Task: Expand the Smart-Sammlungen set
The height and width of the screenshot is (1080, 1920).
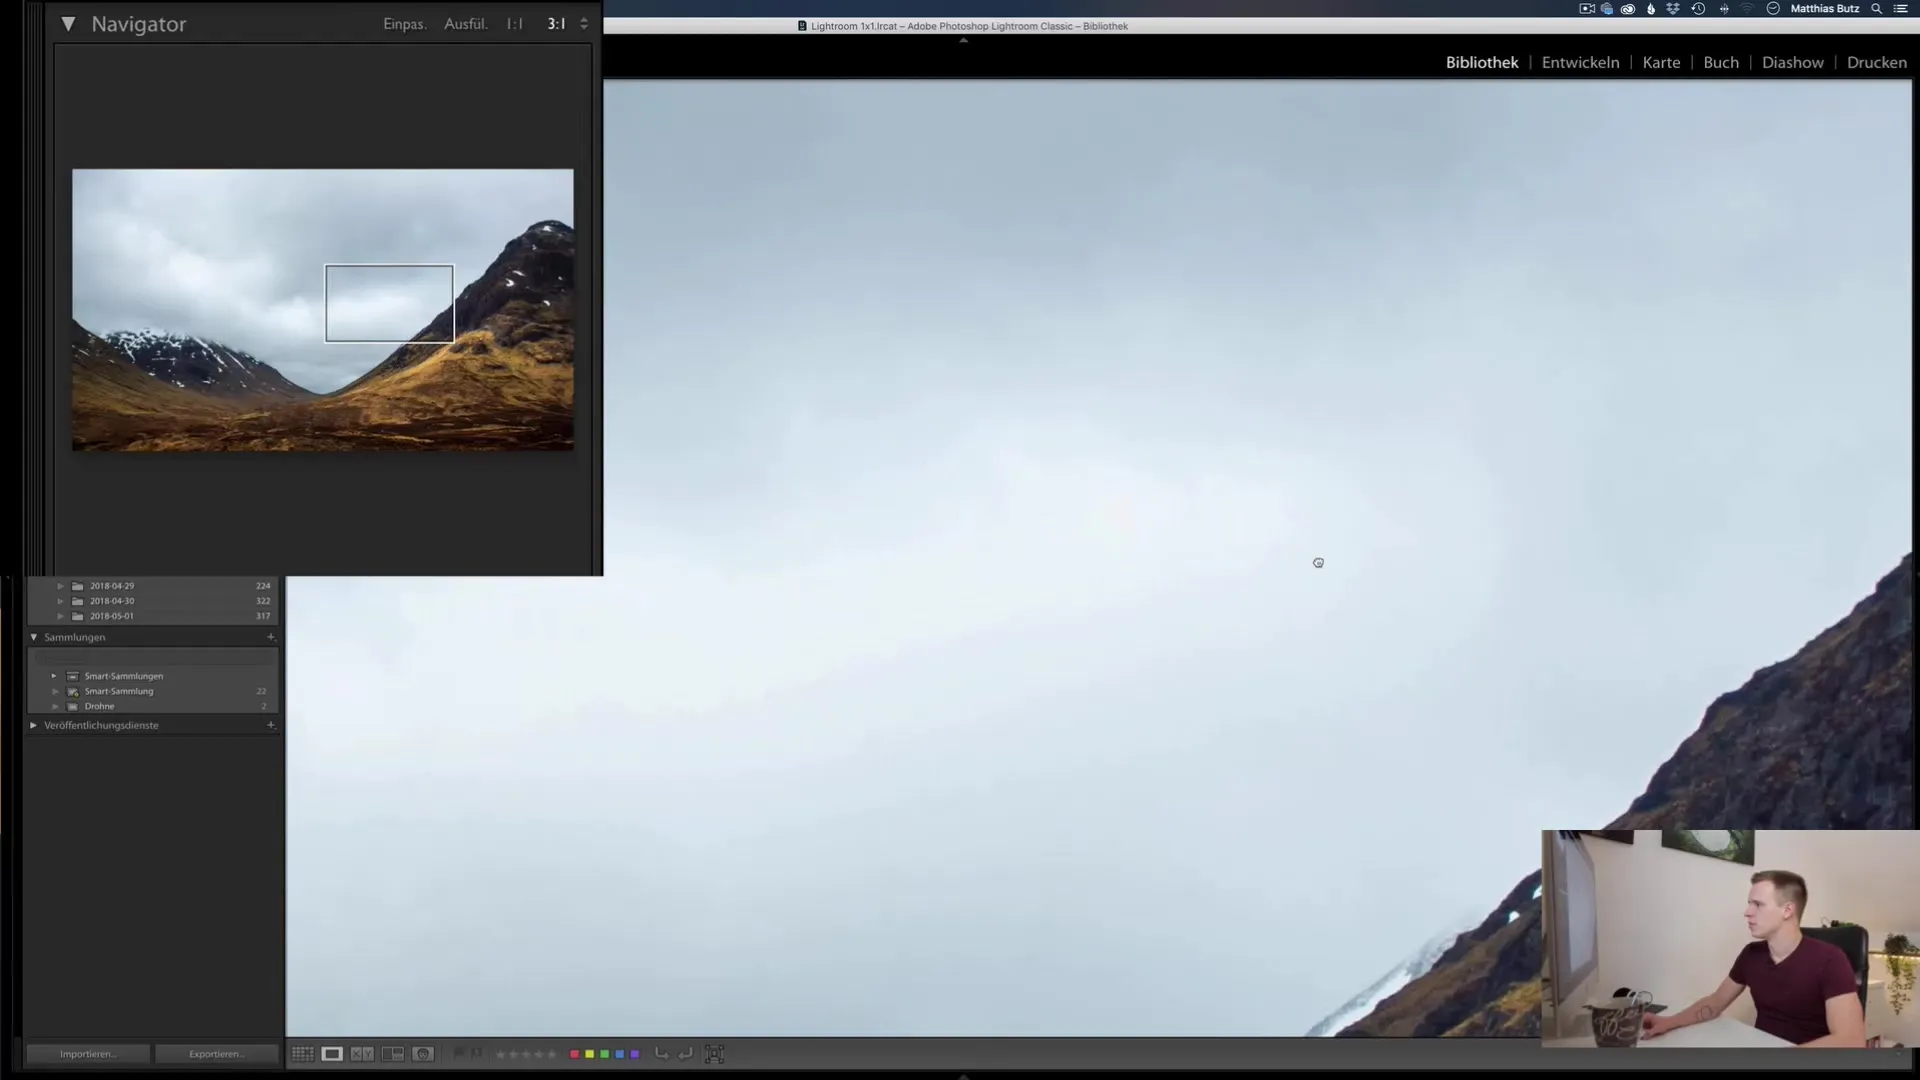Action: (x=54, y=676)
